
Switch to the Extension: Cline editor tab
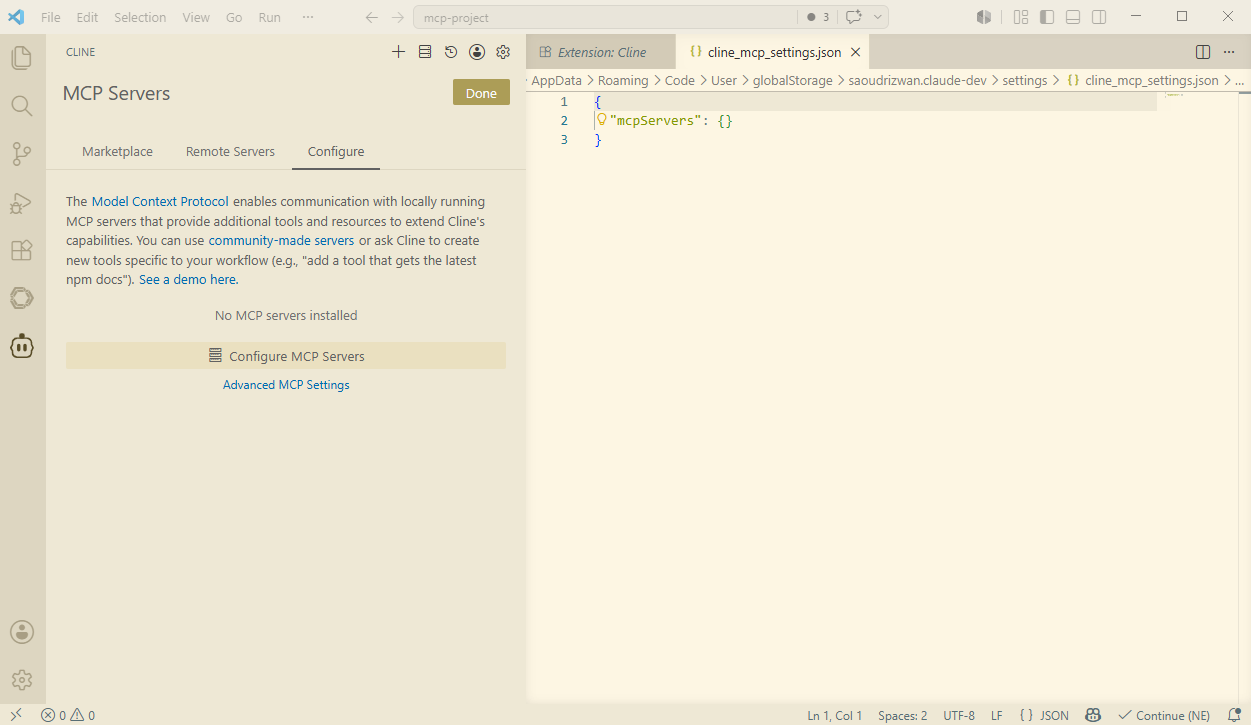pos(601,52)
